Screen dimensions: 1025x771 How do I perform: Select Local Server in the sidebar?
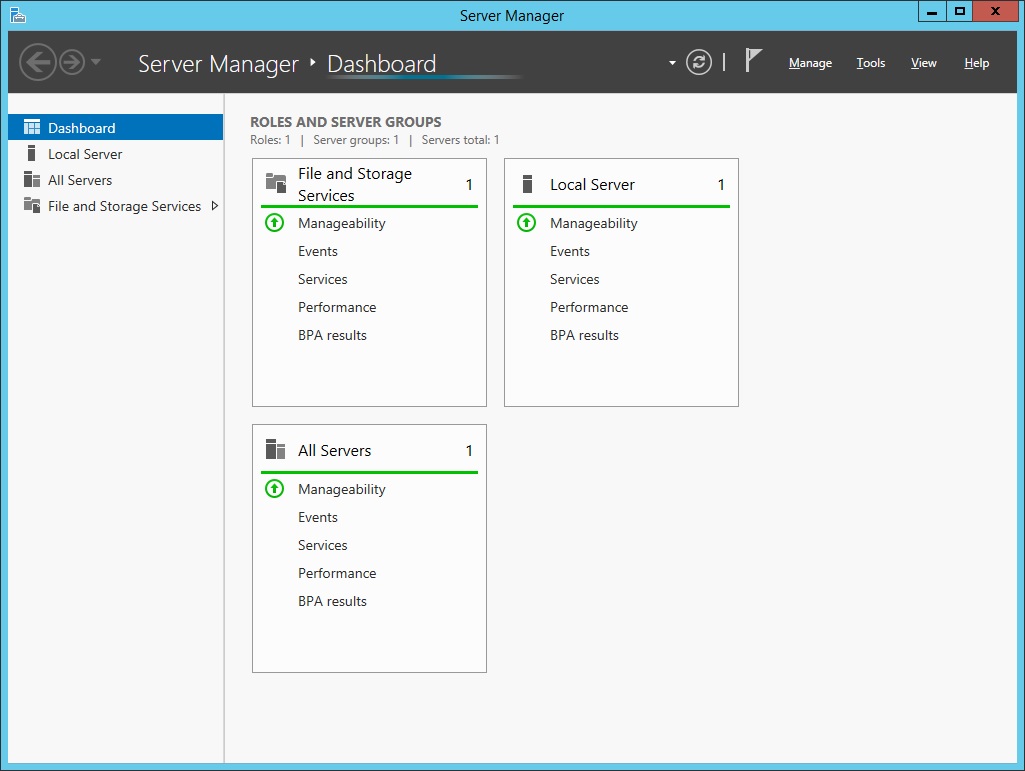click(x=85, y=154)
